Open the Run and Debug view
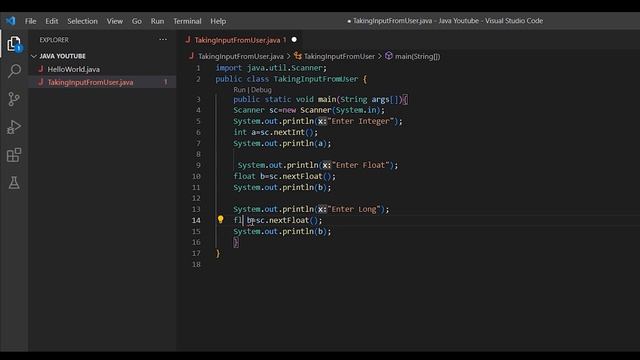The image size is (640, 360). (14, 127)
